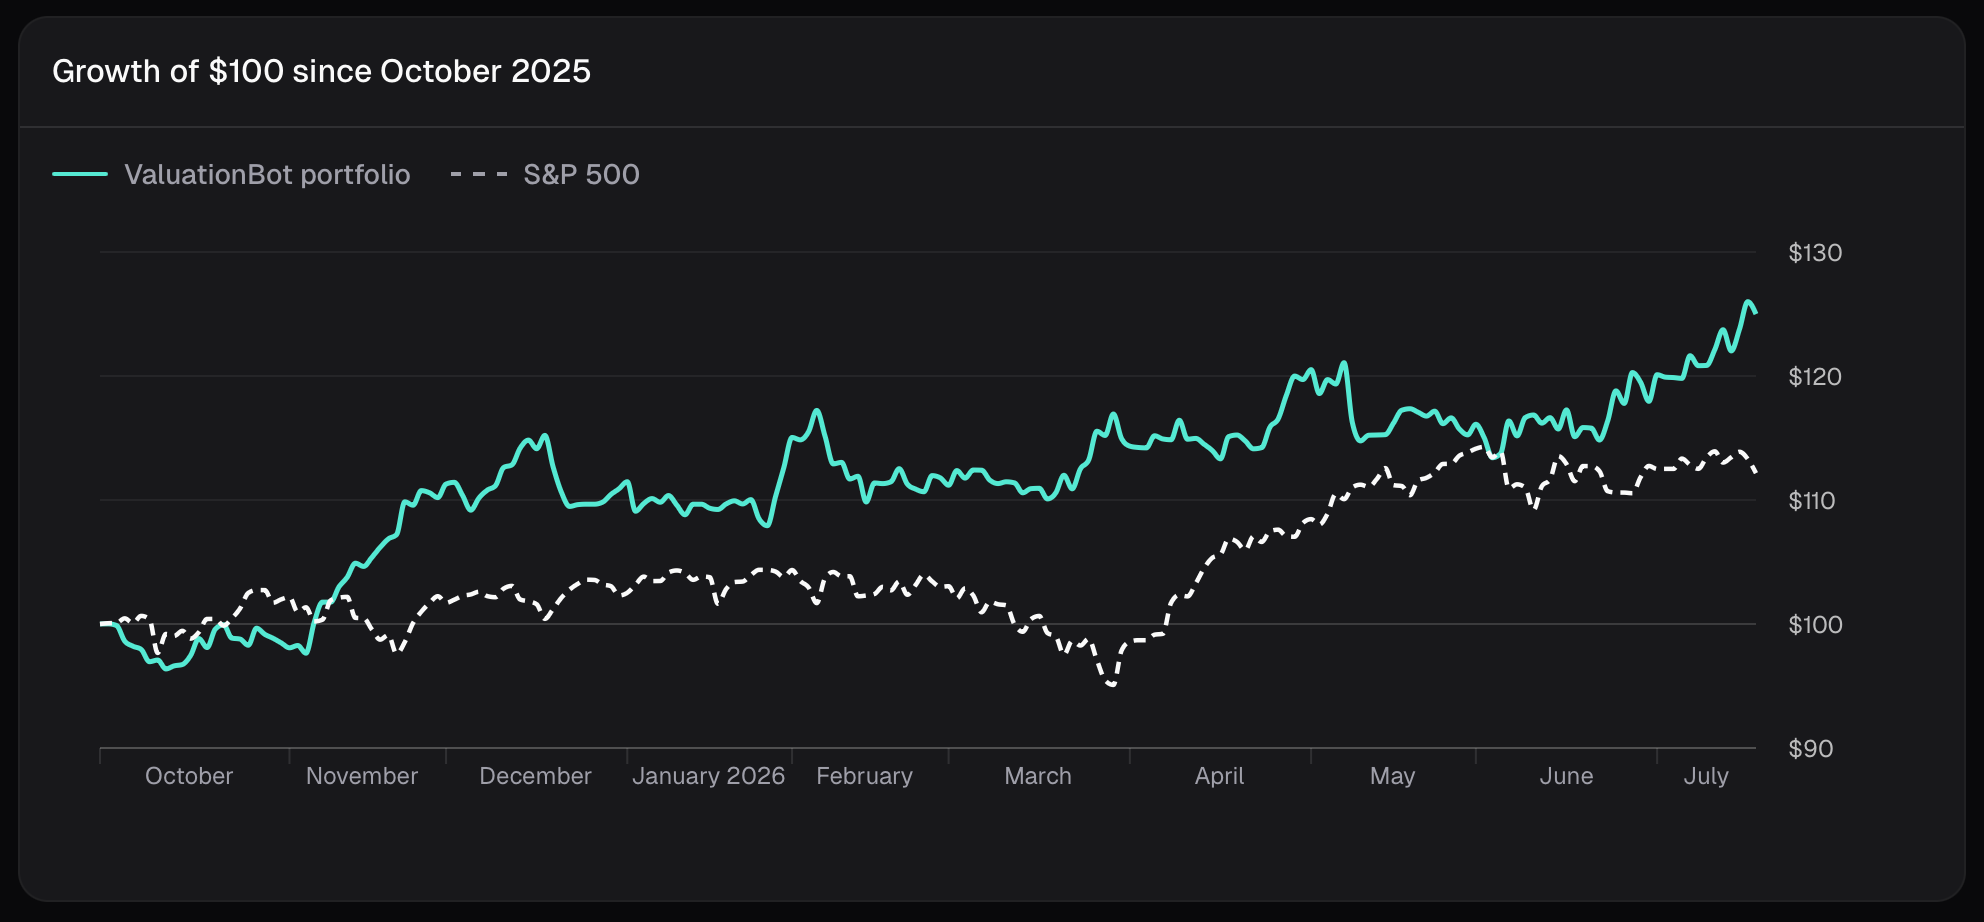Click the ValuationBot line's final peak in July

[1748, 302]
